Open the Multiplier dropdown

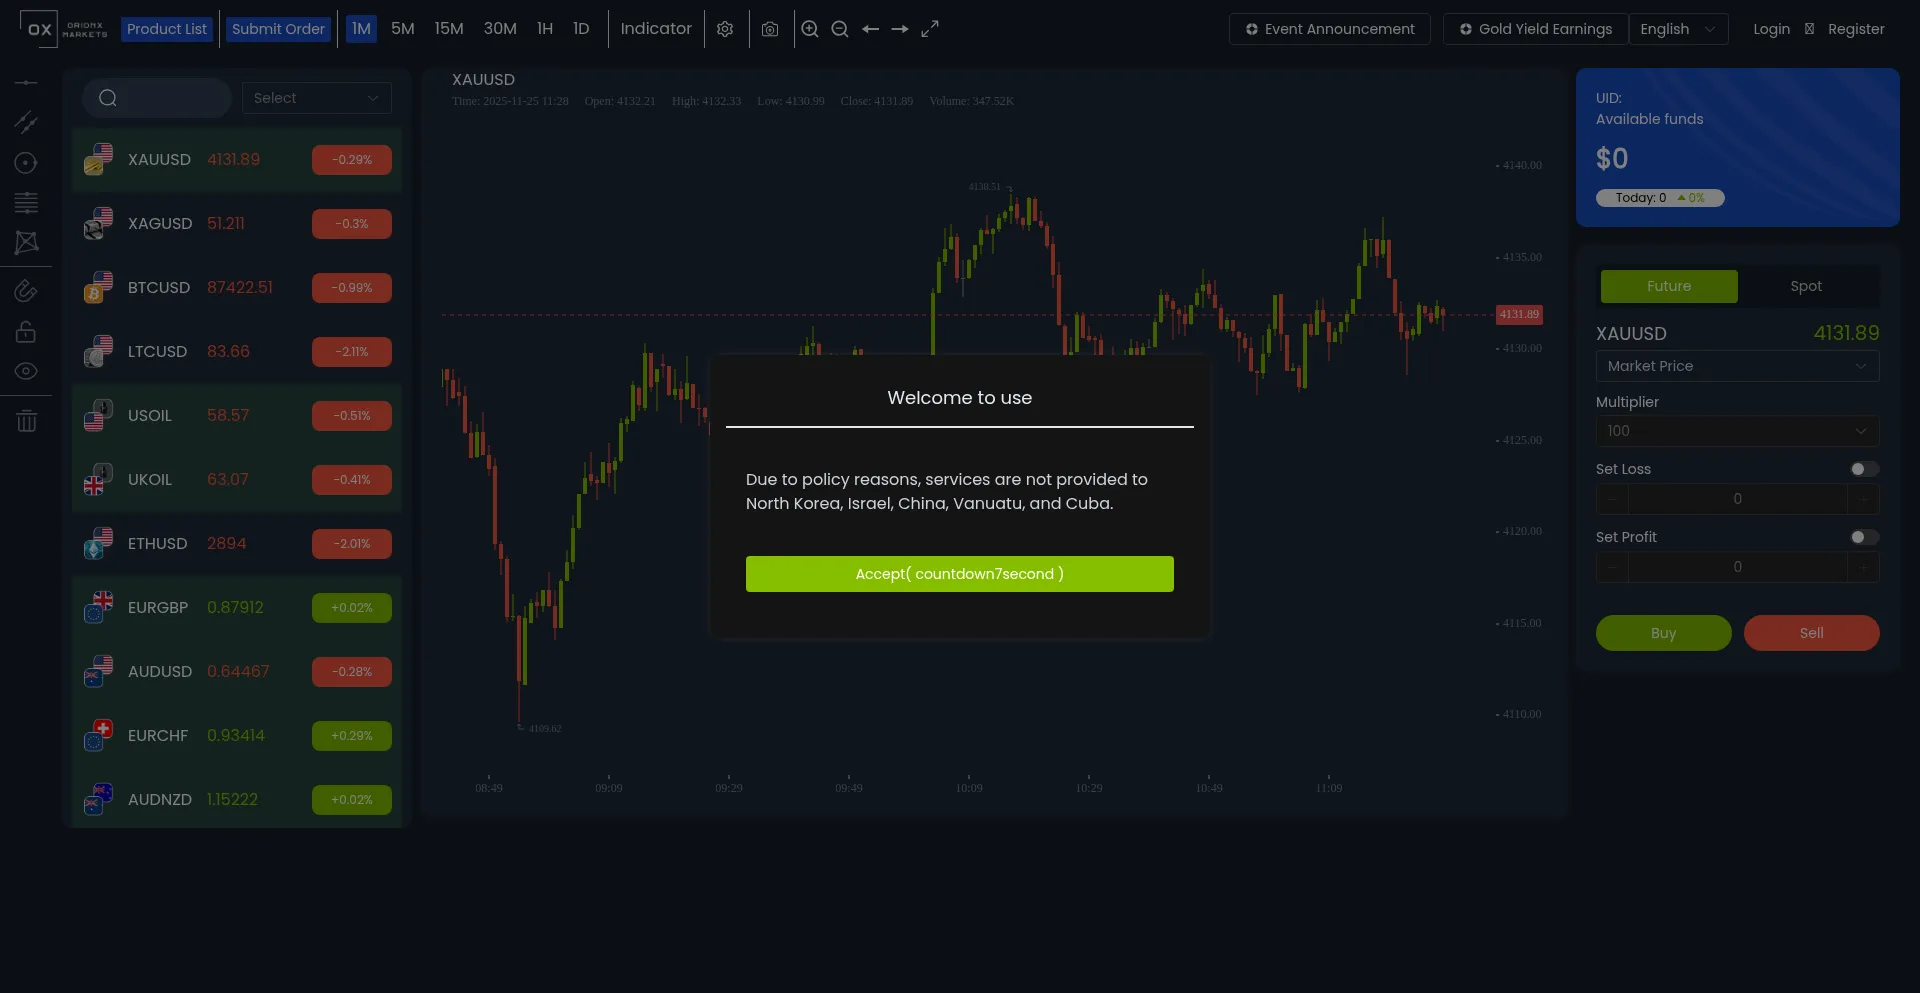pyautogui.click(x=1737, y=431)
